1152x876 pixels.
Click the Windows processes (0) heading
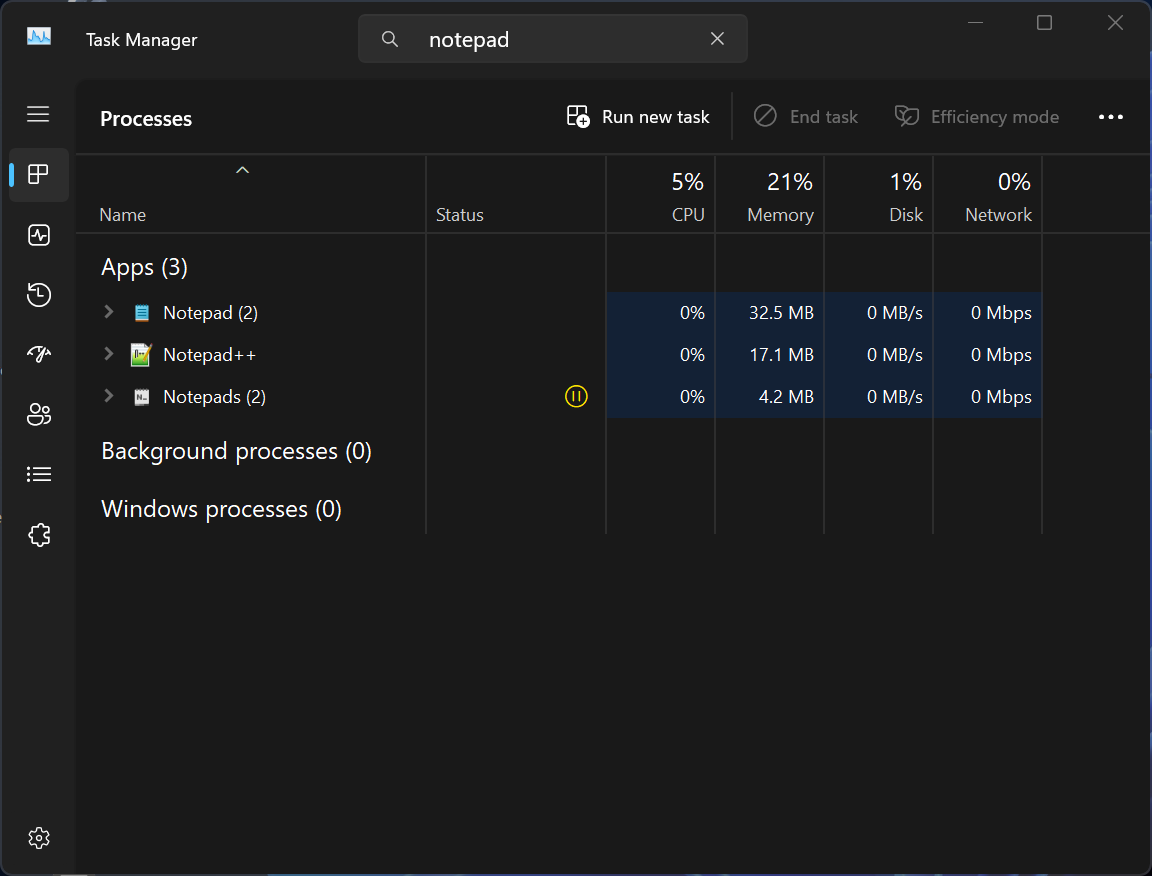[221, 509]
